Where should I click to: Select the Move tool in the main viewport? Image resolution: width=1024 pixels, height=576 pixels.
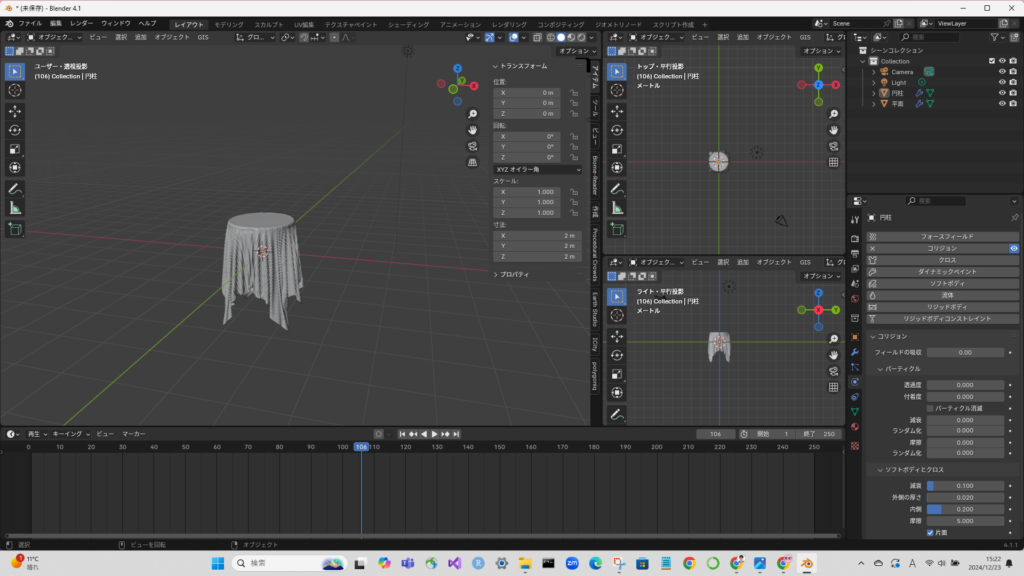[15, 111]
